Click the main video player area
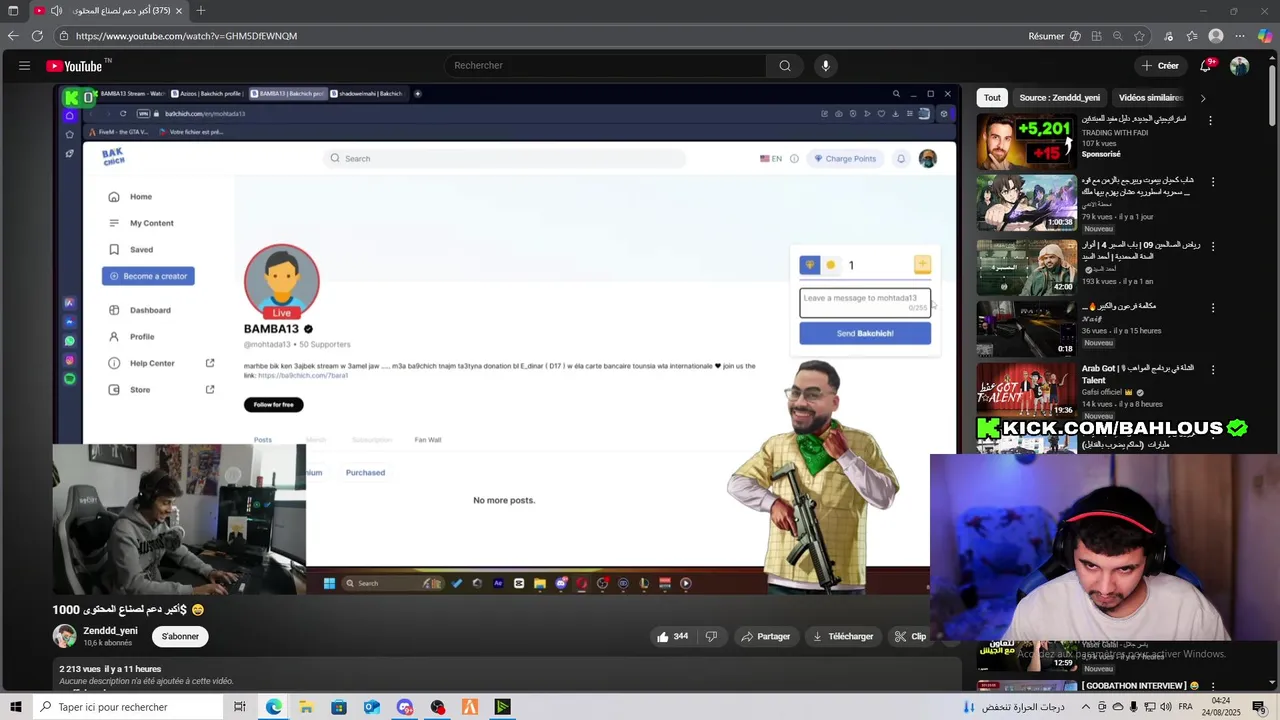Viewport: 1280px width, 720px height. click(x=507, y=340)
